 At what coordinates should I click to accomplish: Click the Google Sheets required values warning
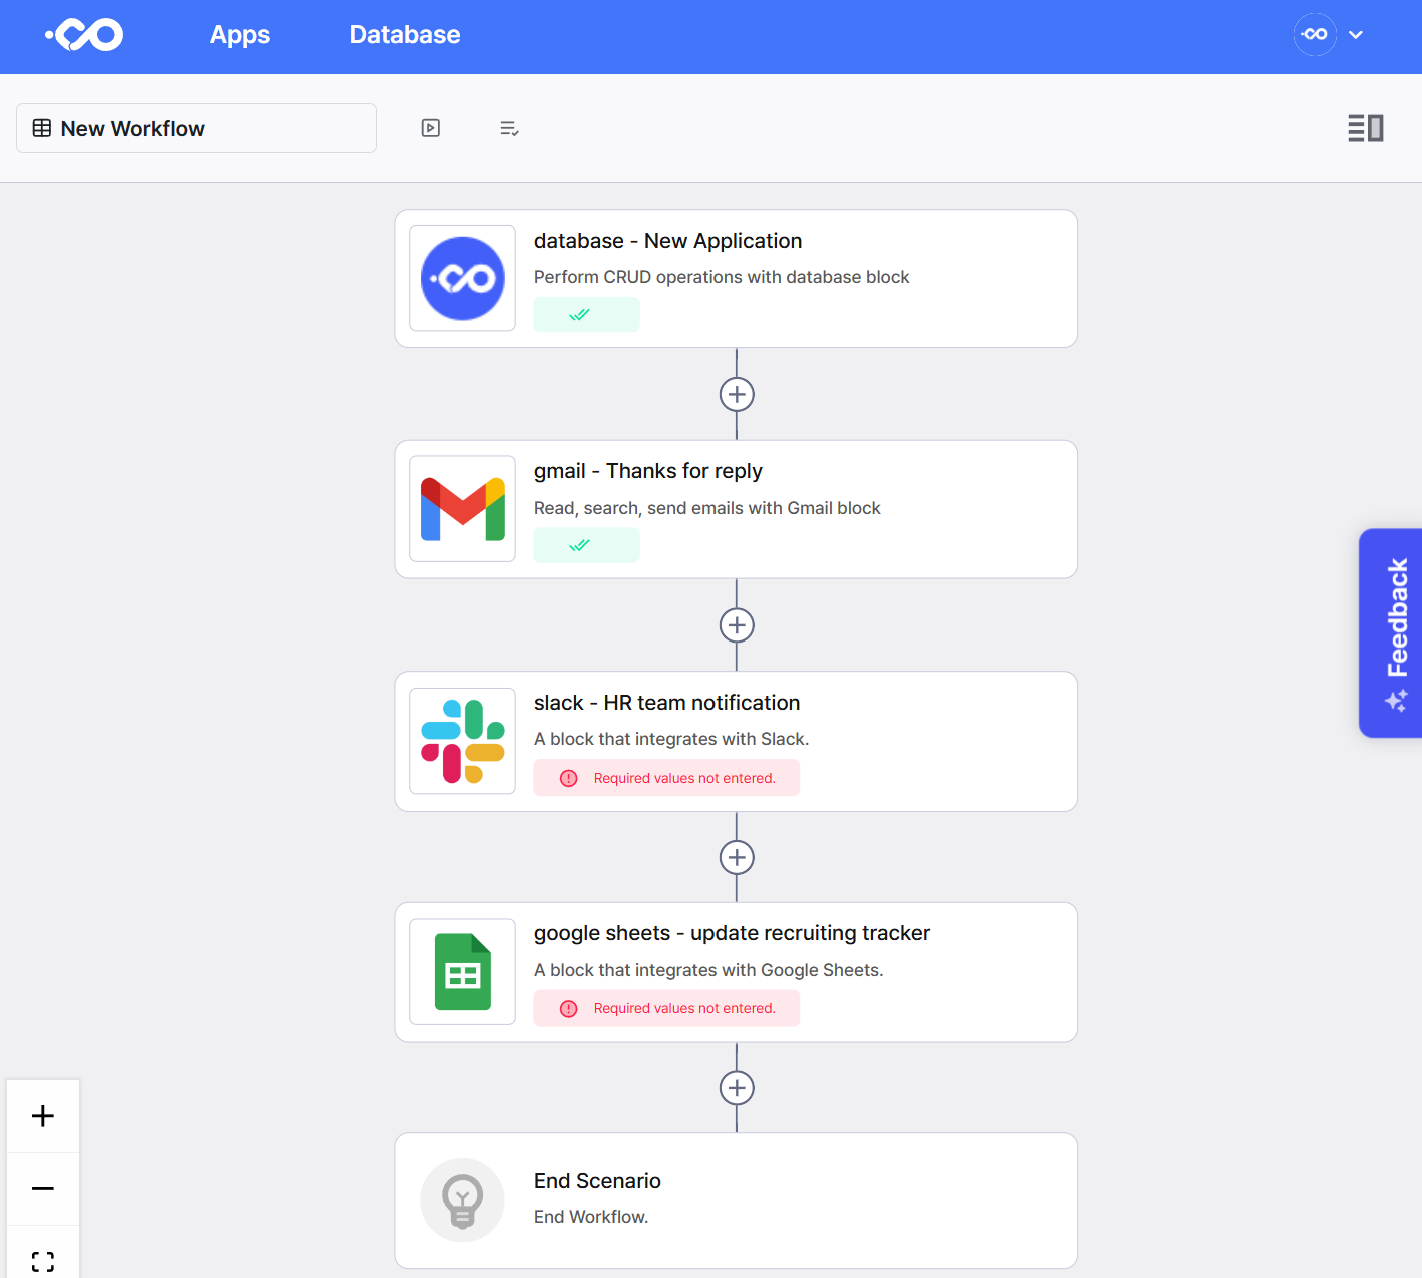pos(666,1008)
